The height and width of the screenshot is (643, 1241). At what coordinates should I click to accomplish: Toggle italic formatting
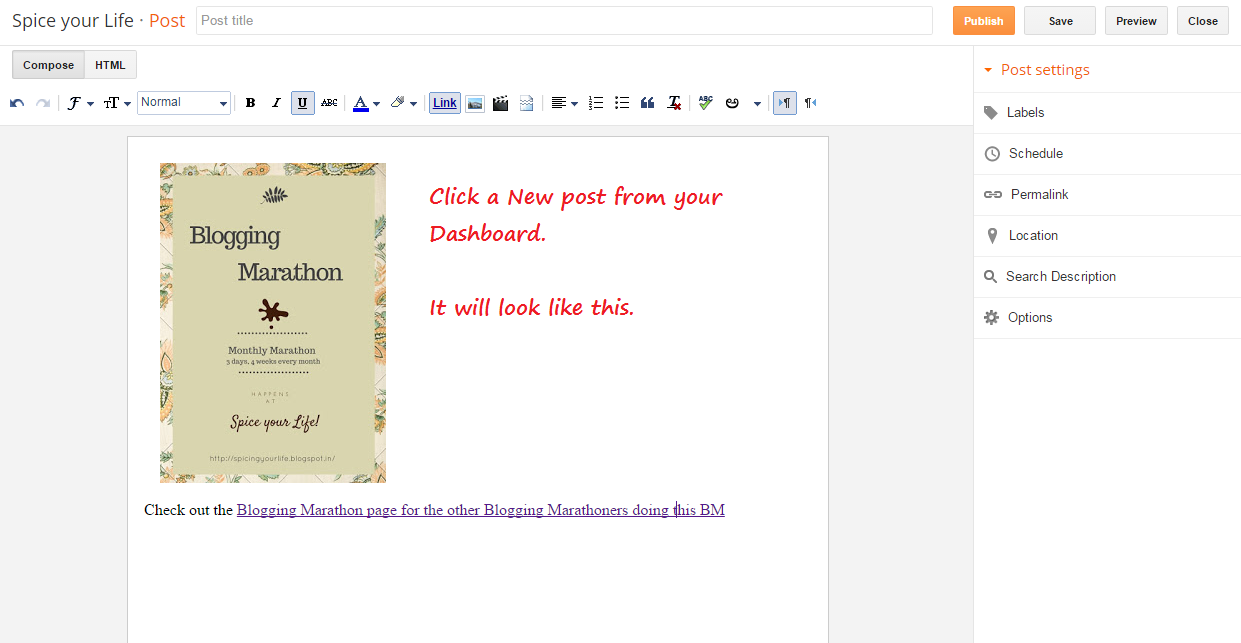coord(277,103)
